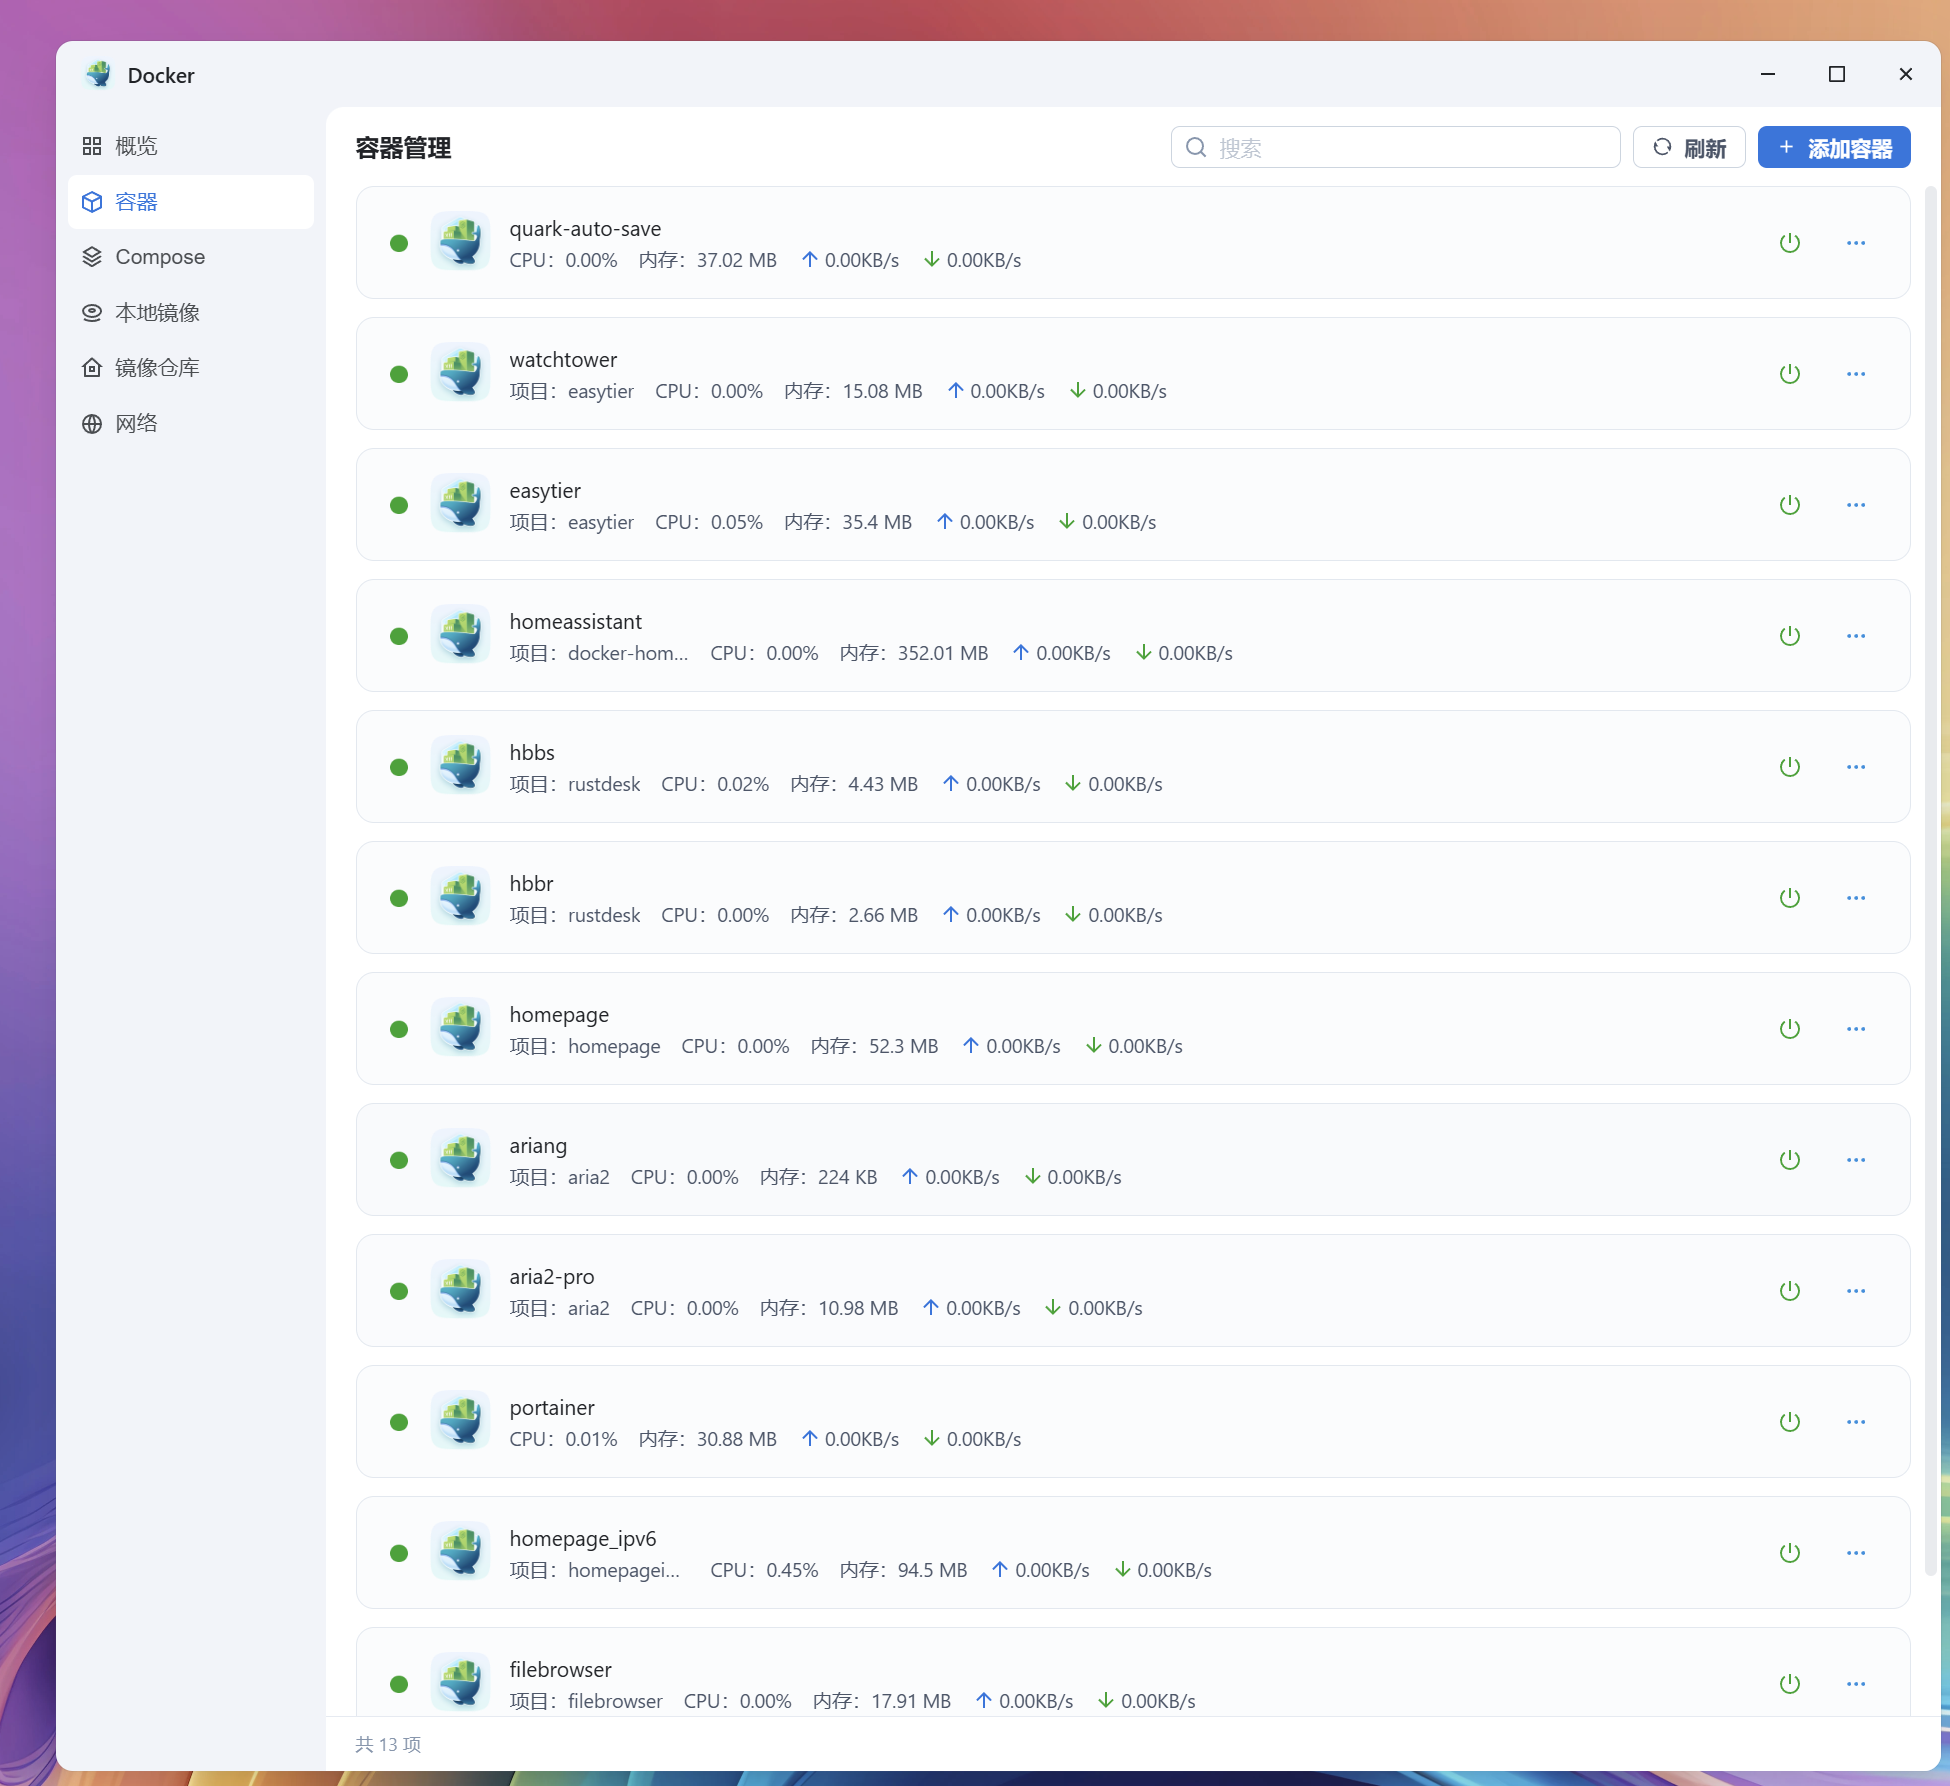Toggle power for hbbs container
The width and height of the screenshot is (1950, 1786).
[1790, 767]
